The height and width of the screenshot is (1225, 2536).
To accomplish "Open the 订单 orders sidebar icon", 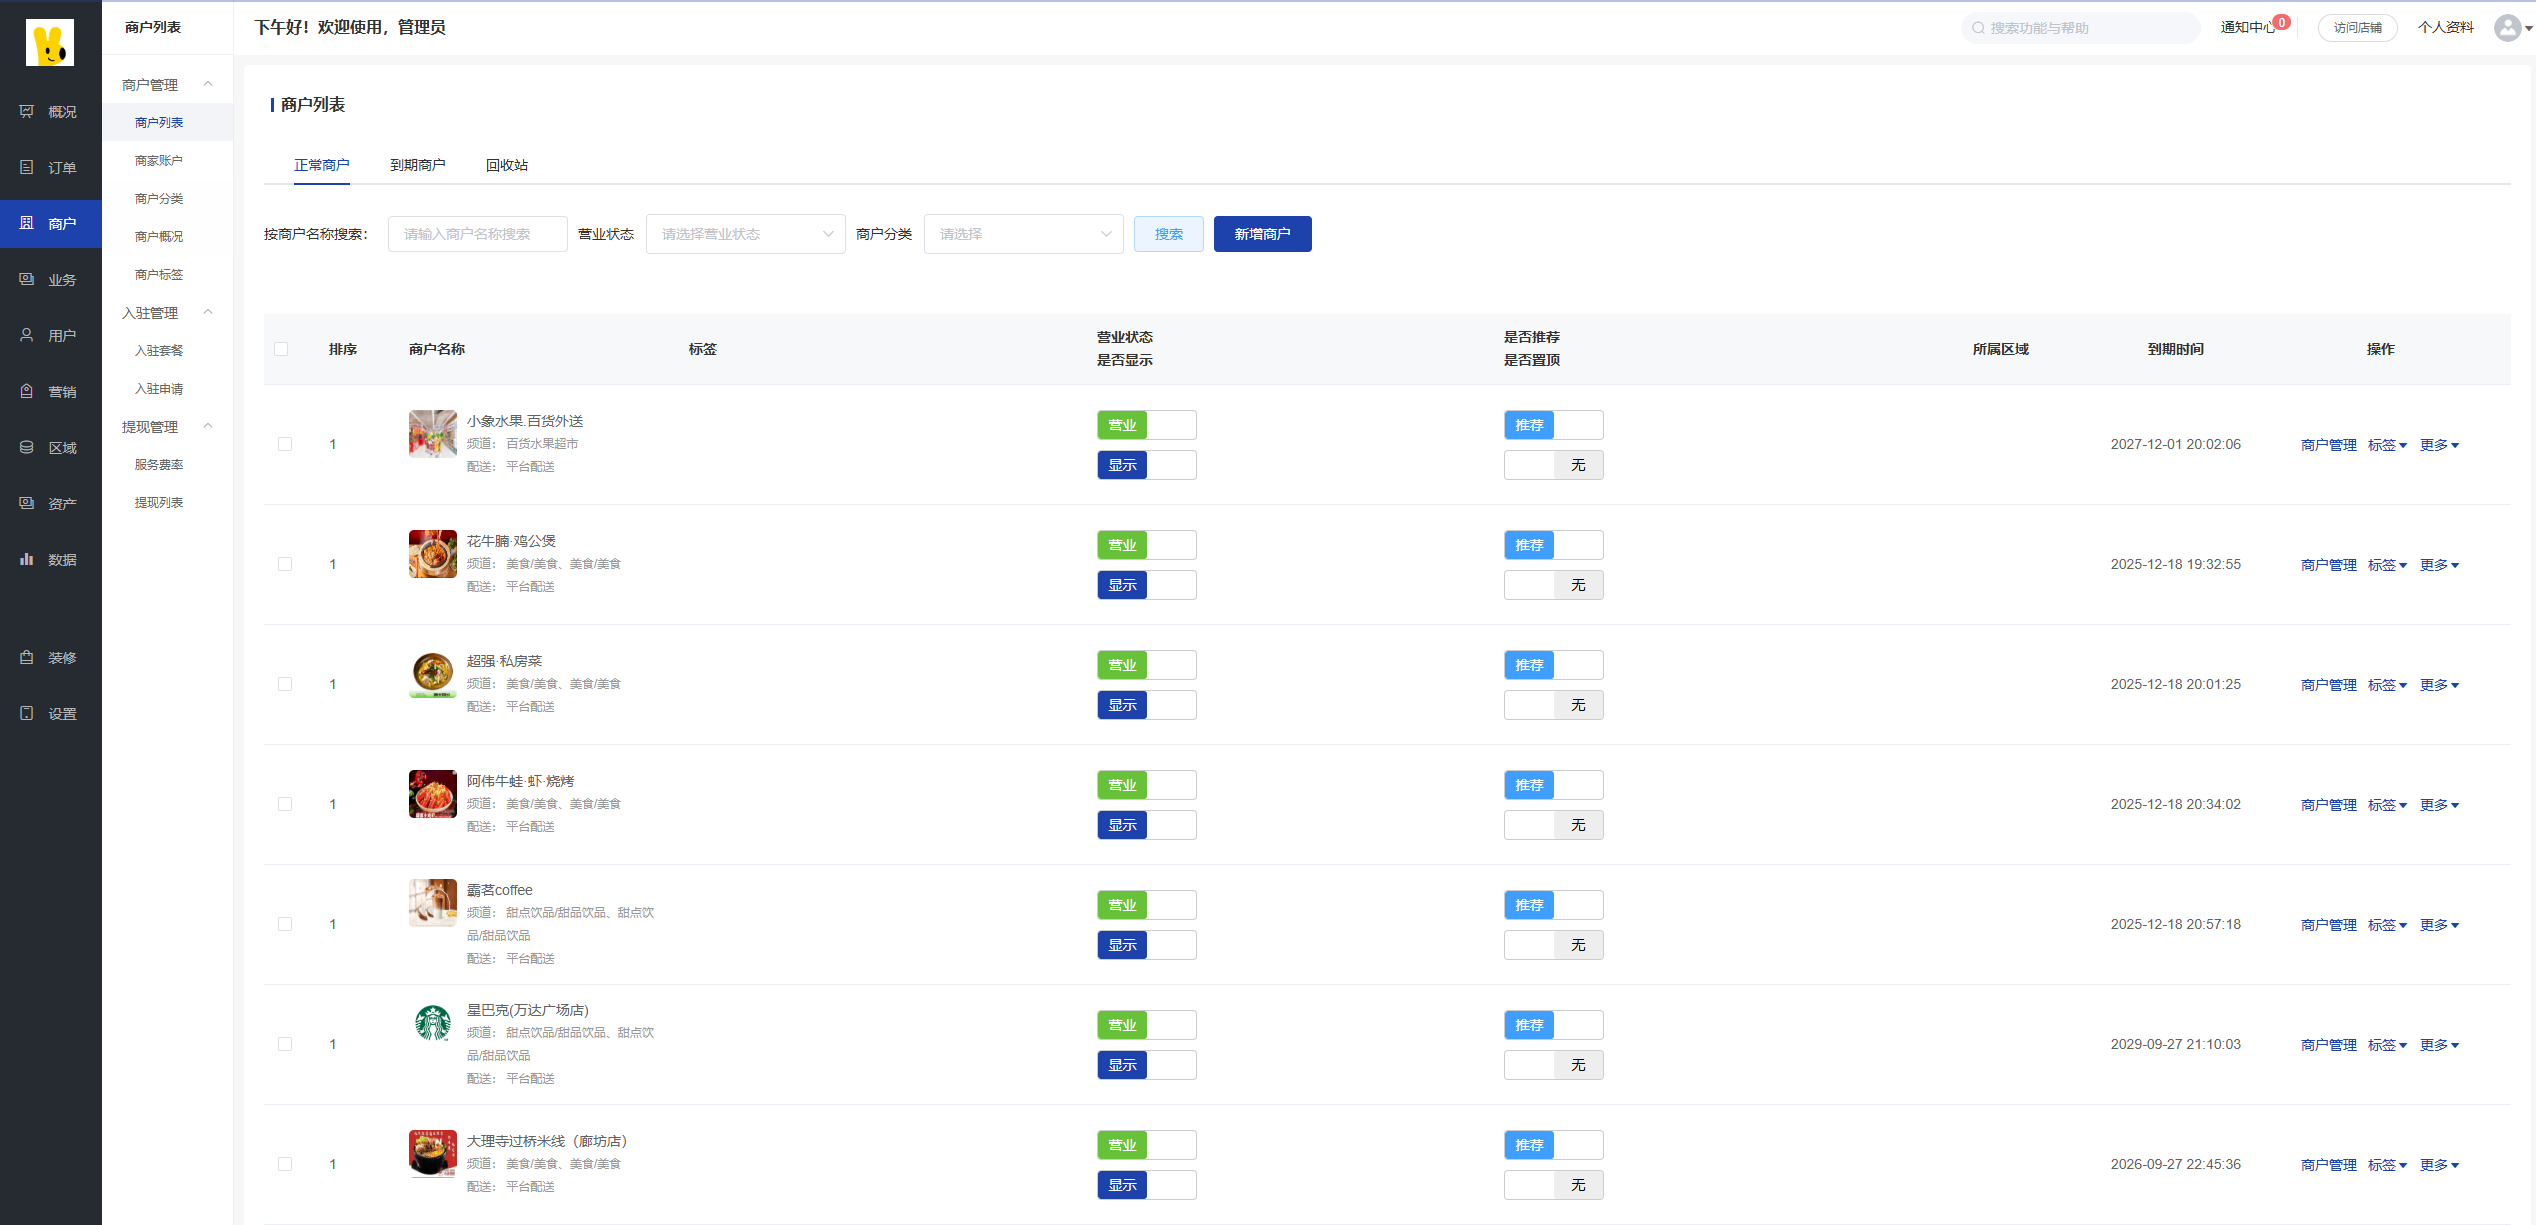I will click(27, 167).
